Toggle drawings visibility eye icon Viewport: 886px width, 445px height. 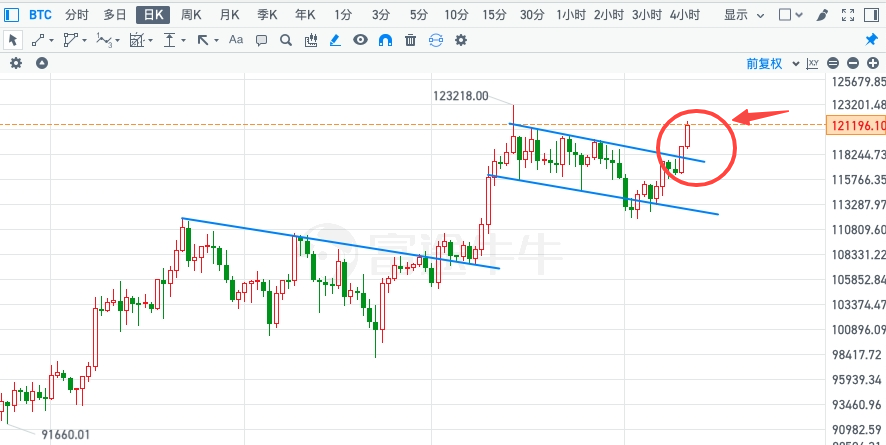tap(361, 40)
